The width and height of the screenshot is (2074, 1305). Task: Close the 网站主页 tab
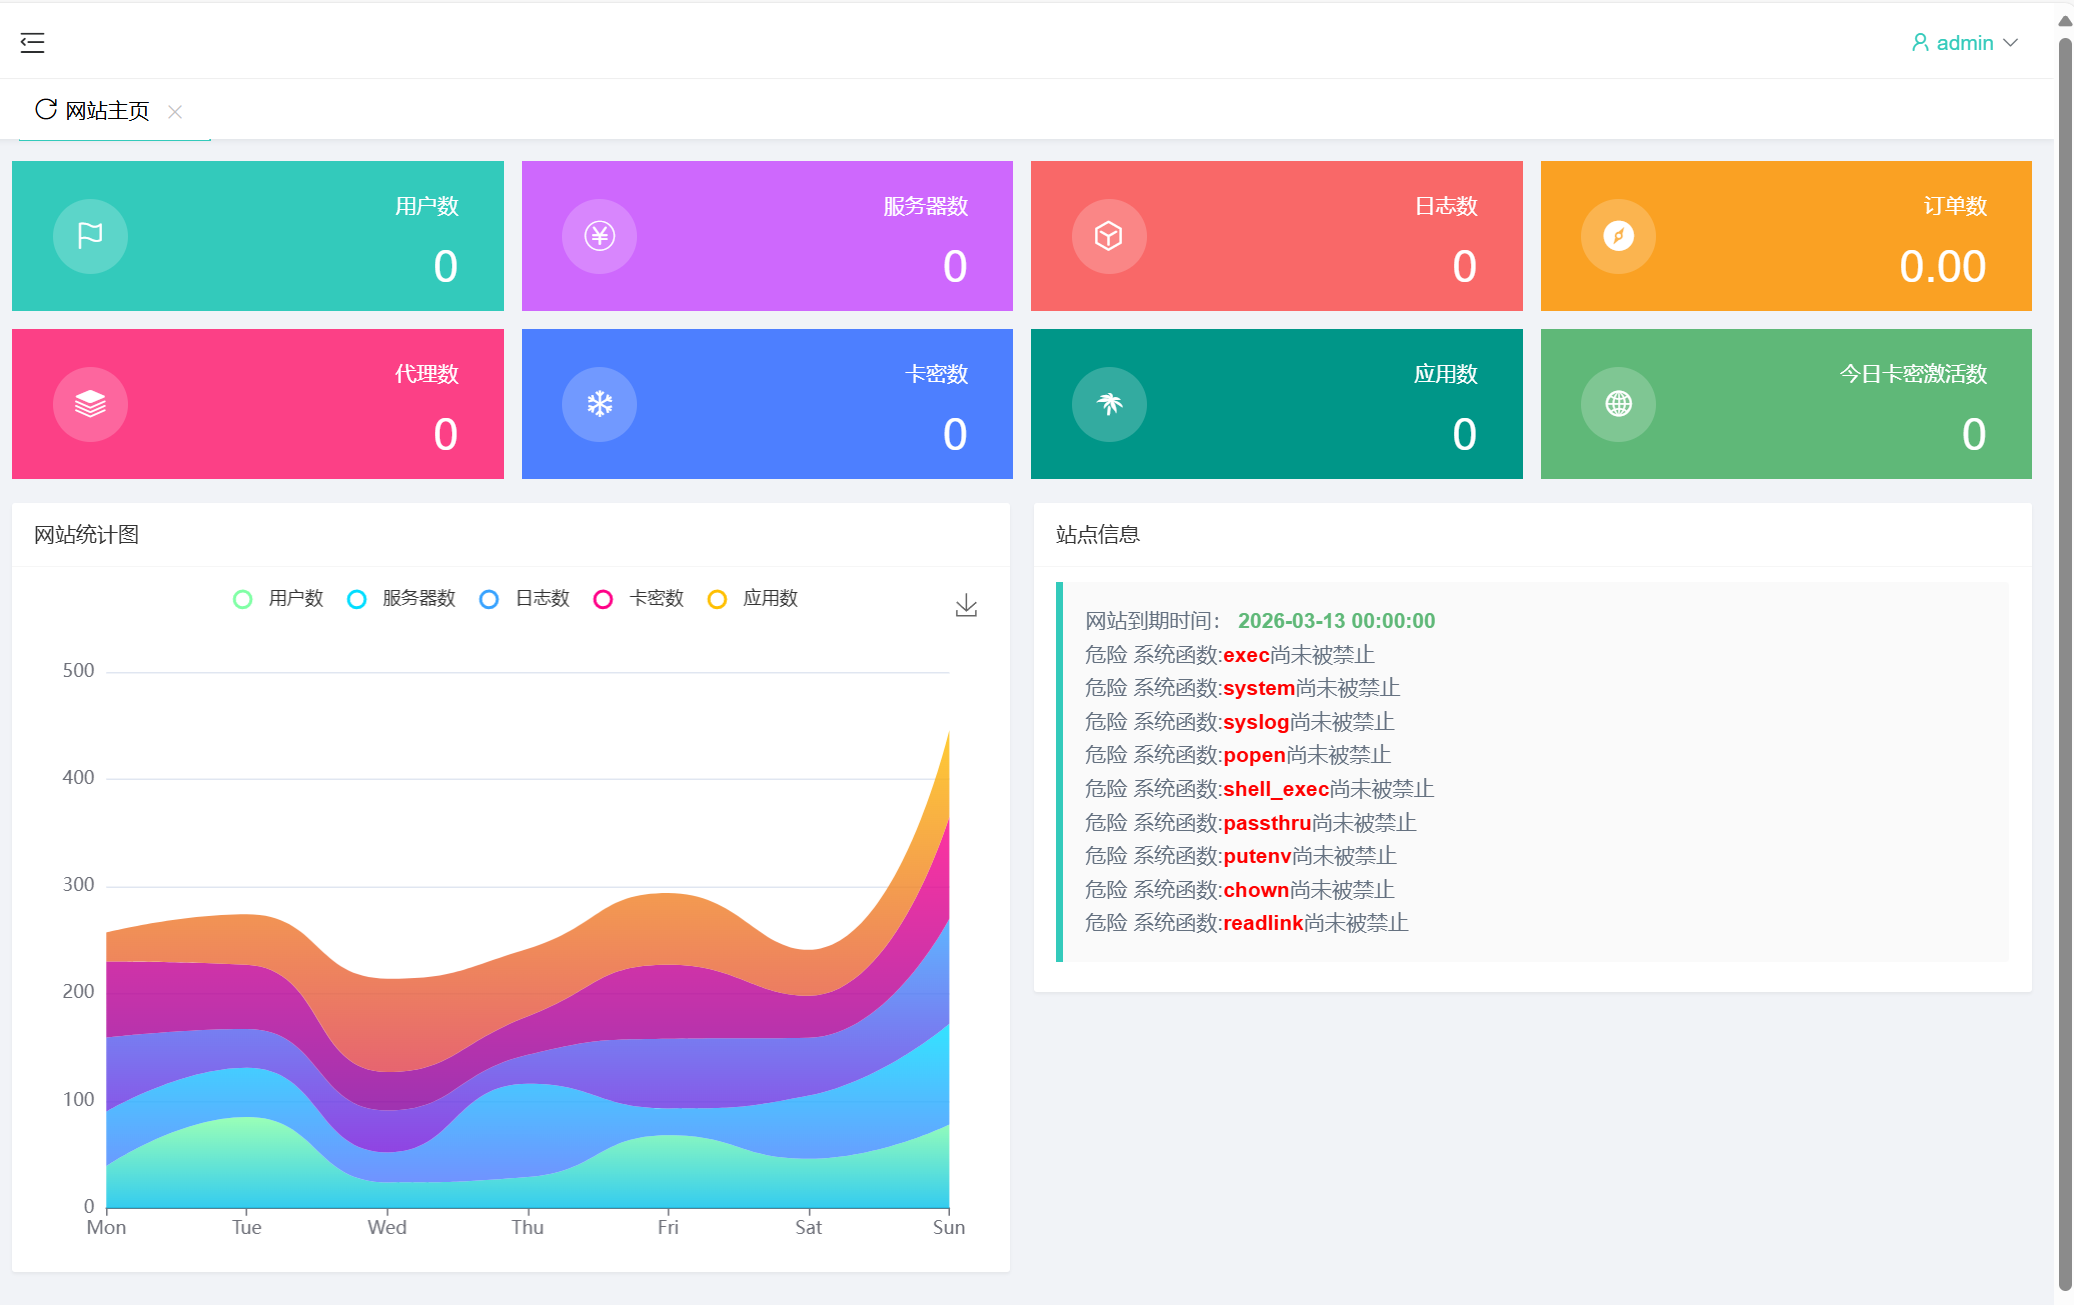pyautogui.click(x=175, y=112)
